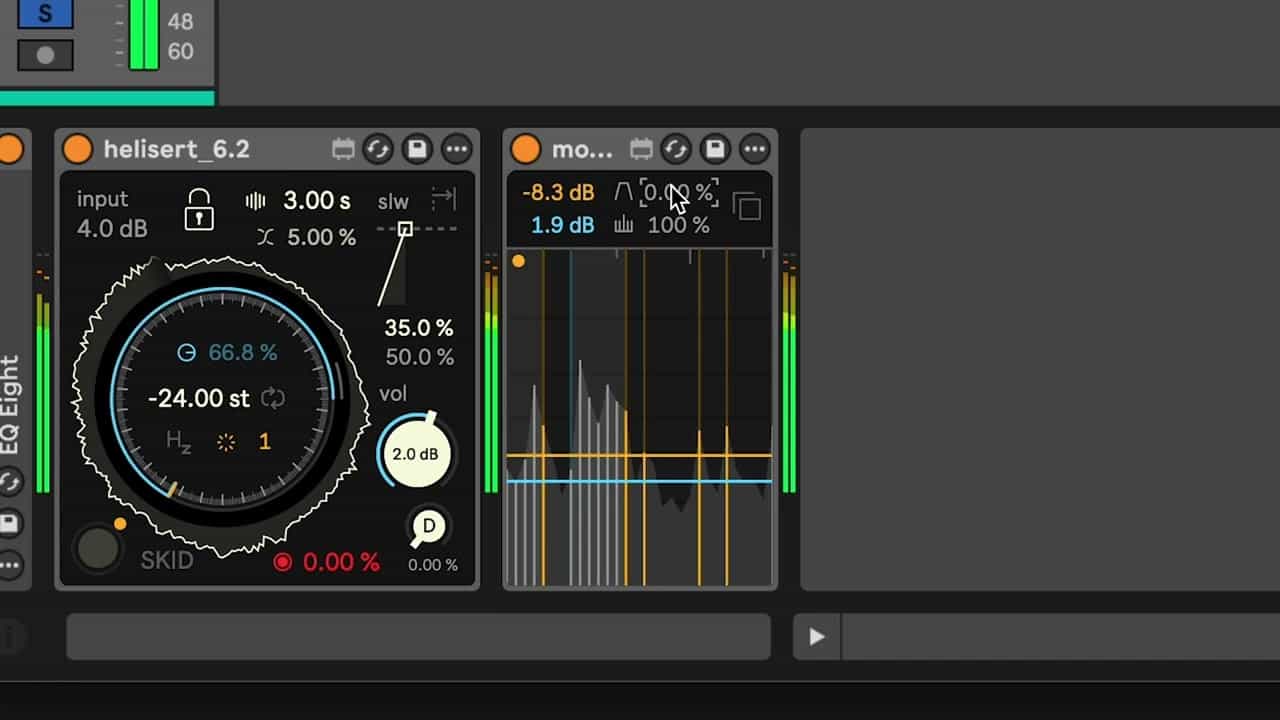This screenshot has width=1280, height=720.
Task: Toggle the track Solo S button
Action: click(x=45, y=13)
